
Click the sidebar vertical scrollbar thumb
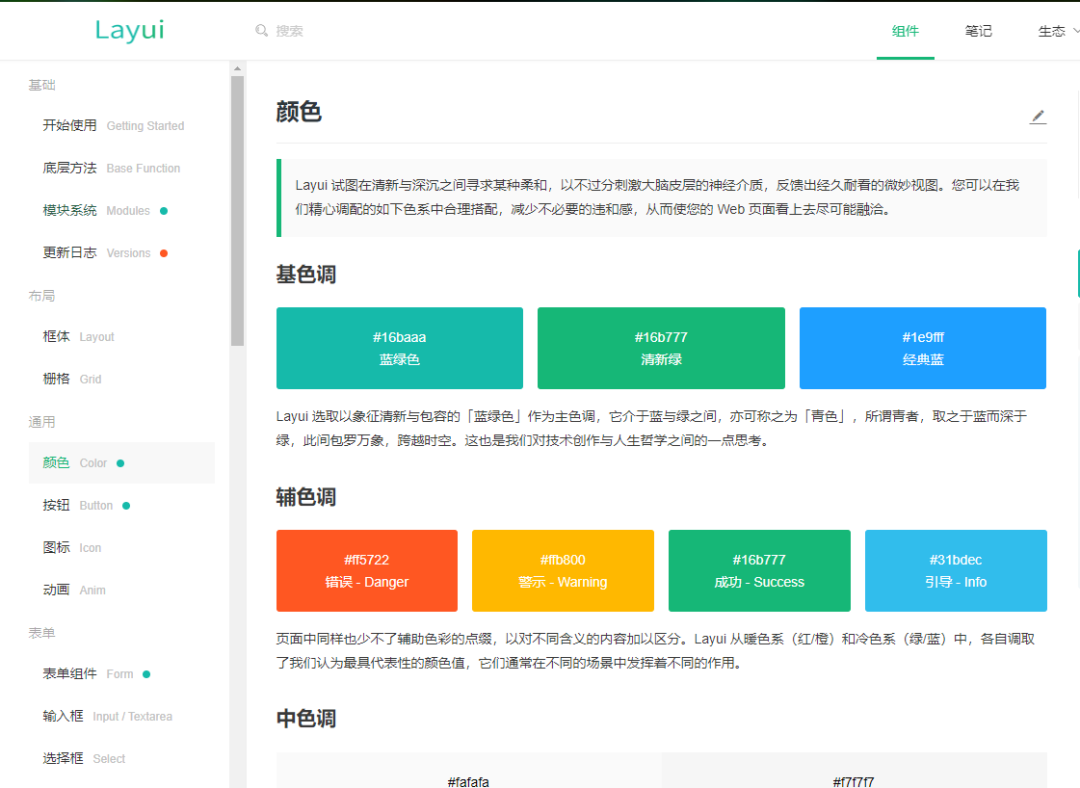pyautogui.click(x=237, y=210)
